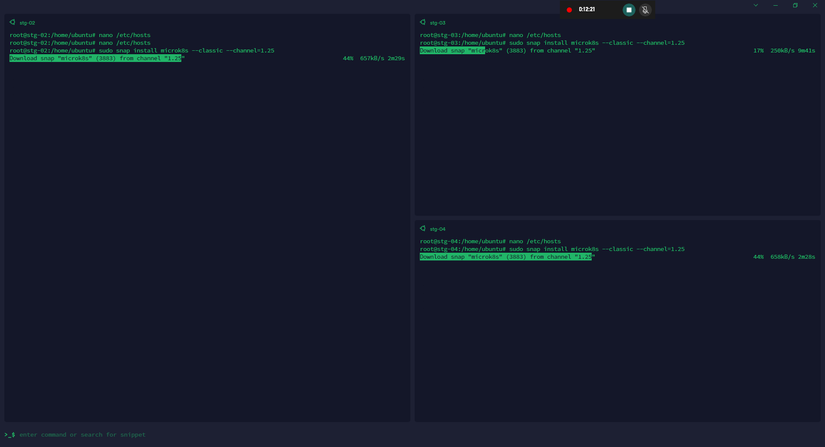Click the stg-02 pane terminal icon
Viewport: 825px width, 447px height.
pyautogui.click(x=12, y=22)
